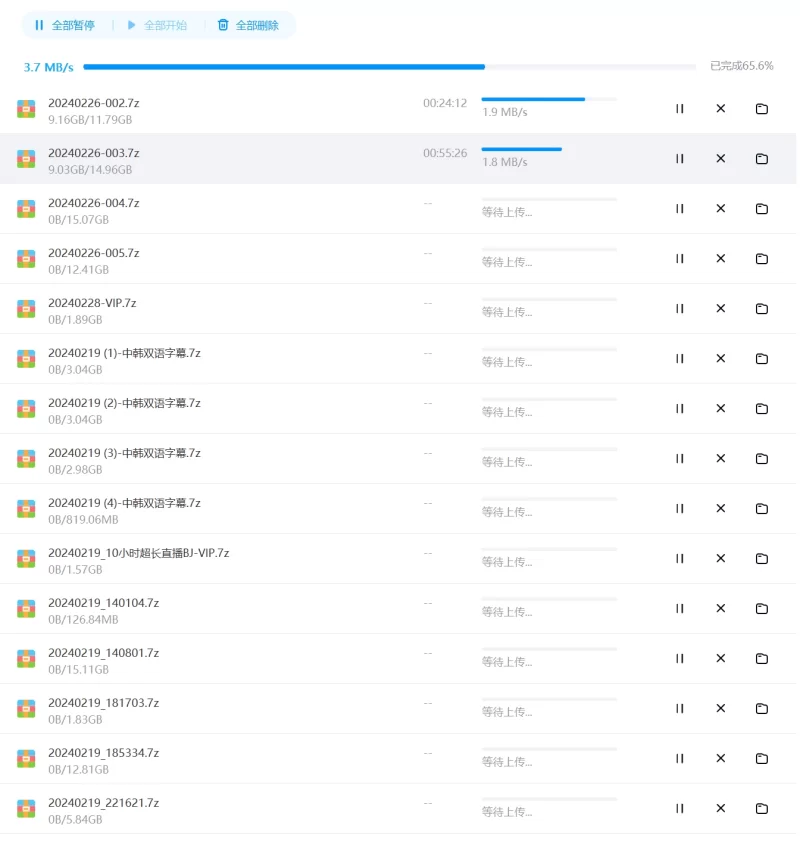This screenshot has width=800, height=861.
Task: Open folder for 20240226-004.7z
Action: [761, 209]
